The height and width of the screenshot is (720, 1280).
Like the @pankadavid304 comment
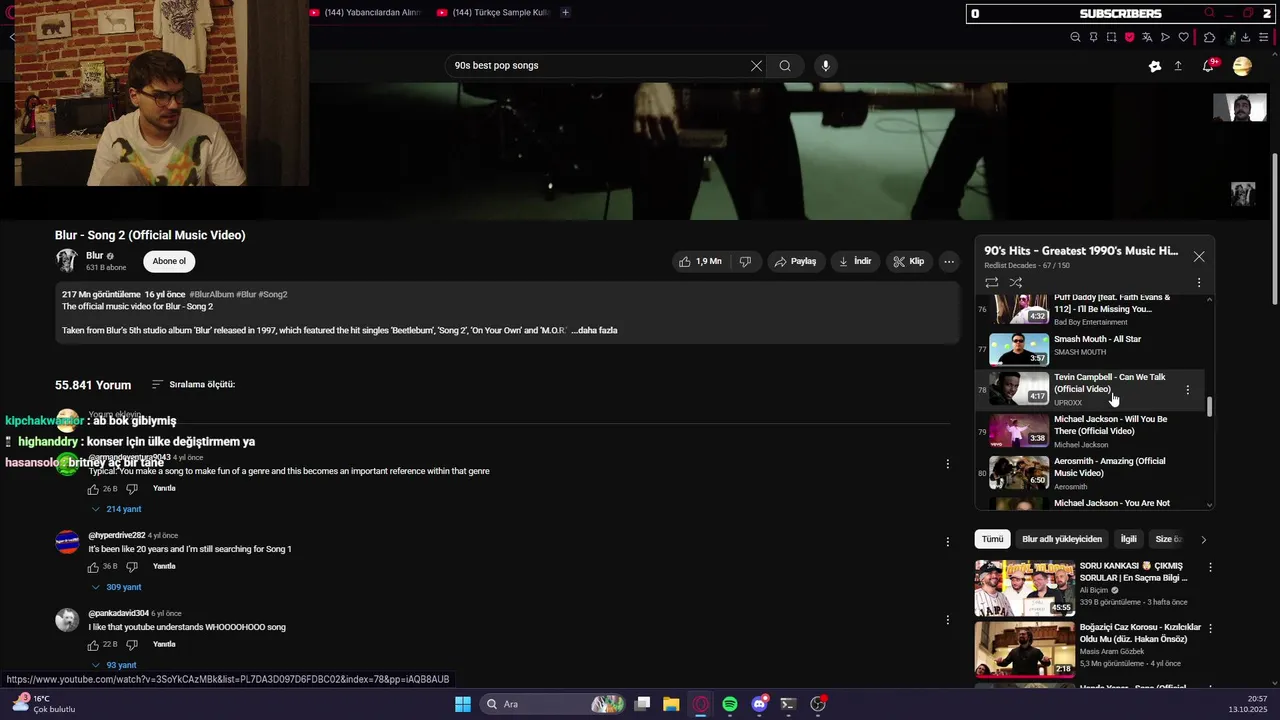tap(94, 645)
